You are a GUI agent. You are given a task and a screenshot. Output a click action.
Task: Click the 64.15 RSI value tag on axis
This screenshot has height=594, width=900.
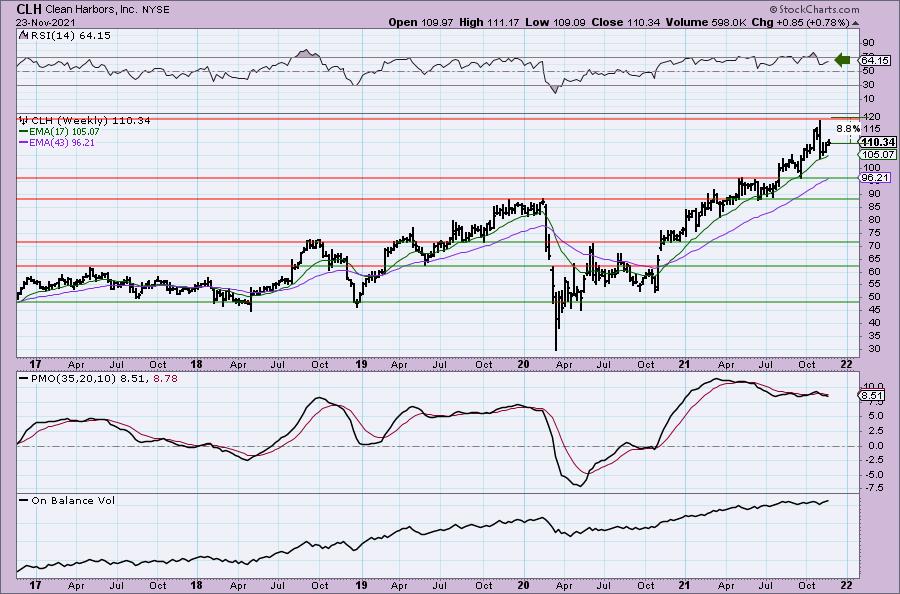click(875, 60)
